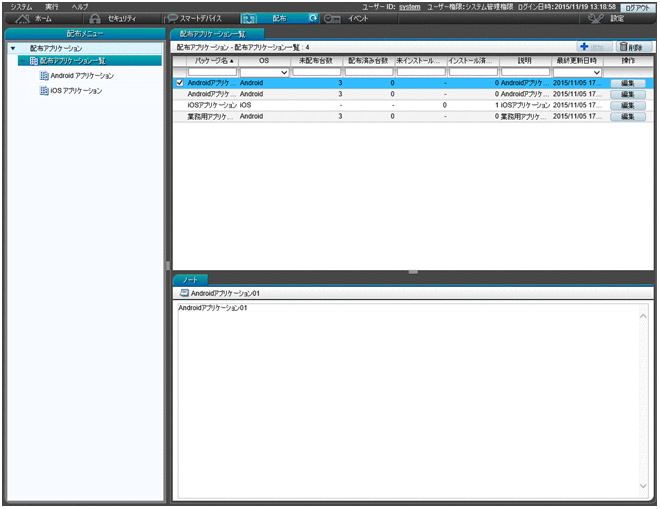Click the パッケージ名 filter text field
This screenshot has height=509, width=660.
pos(206,72)
